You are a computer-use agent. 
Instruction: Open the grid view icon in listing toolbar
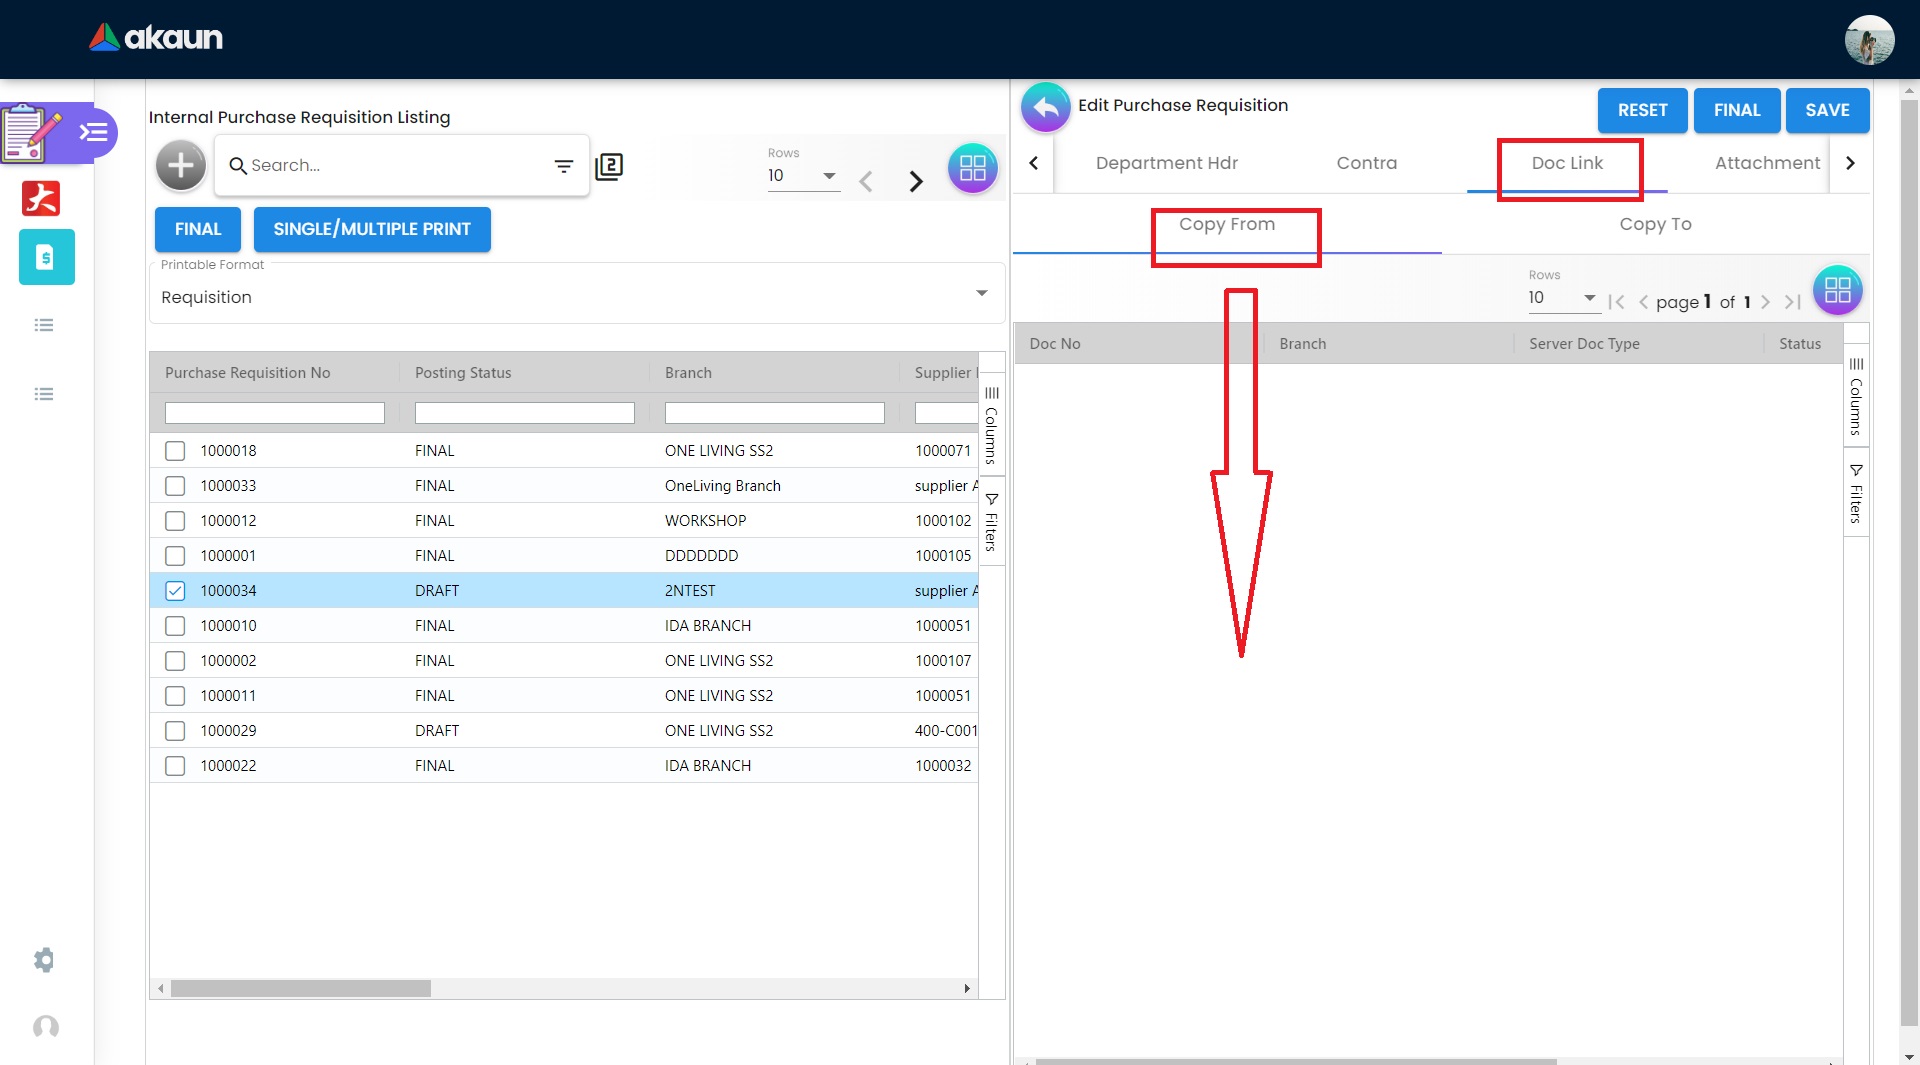click(x=972, y=168)
